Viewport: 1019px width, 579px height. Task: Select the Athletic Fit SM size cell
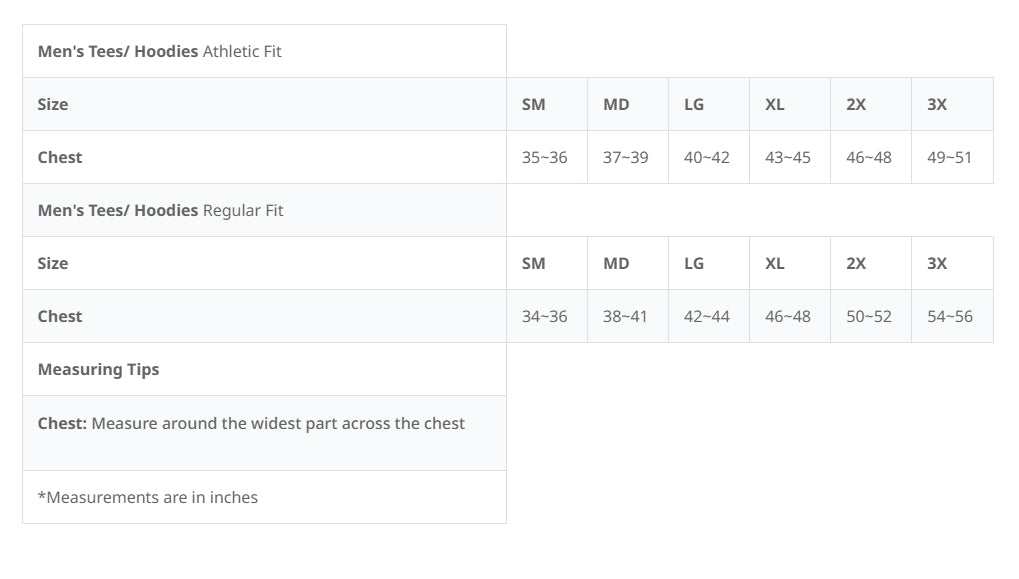click(534, 104)
